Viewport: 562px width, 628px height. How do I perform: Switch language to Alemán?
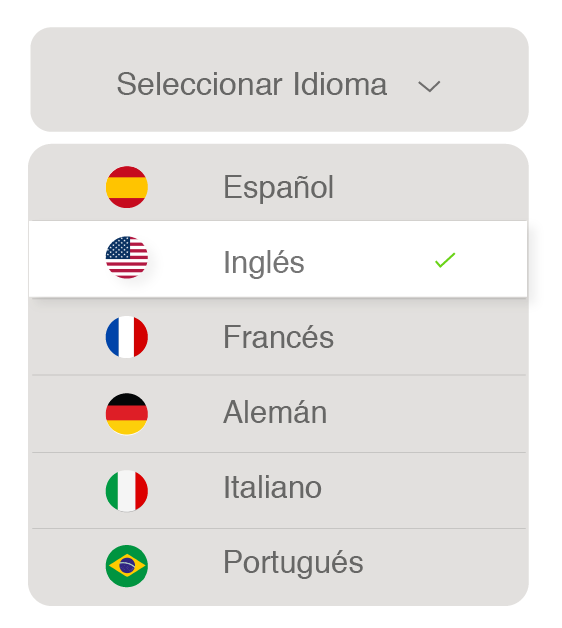pyautogui.click(x=278, y=414)
